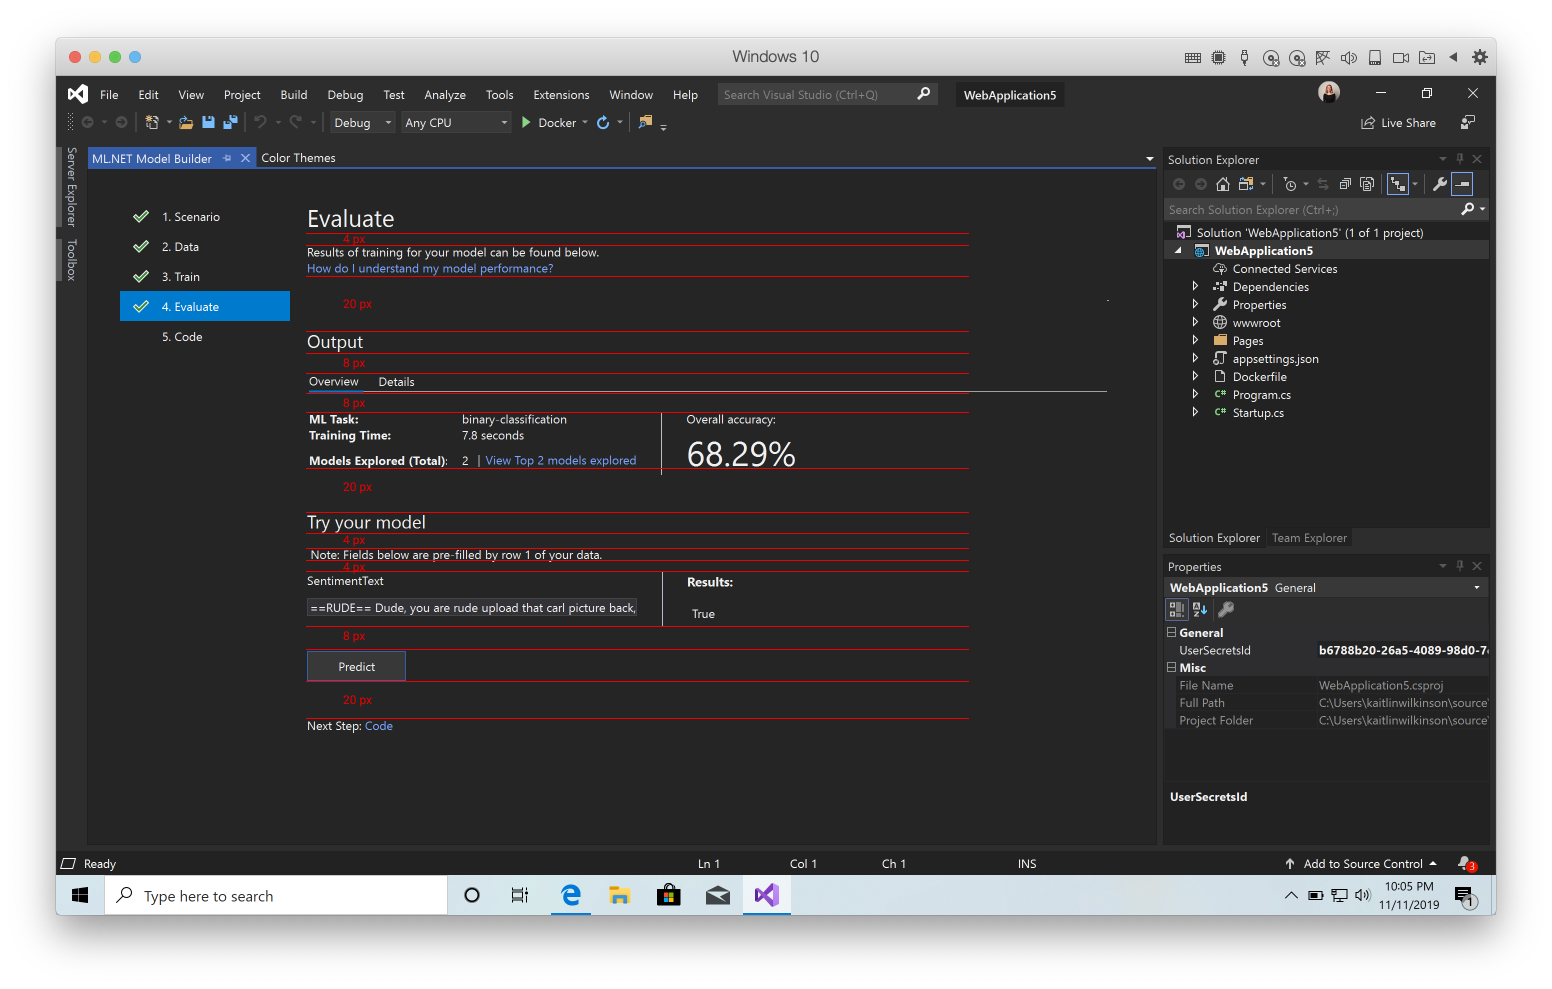1552x989 pixels.
Task: Open How do I understand my model performance link
Action: [x=430, y=269]
